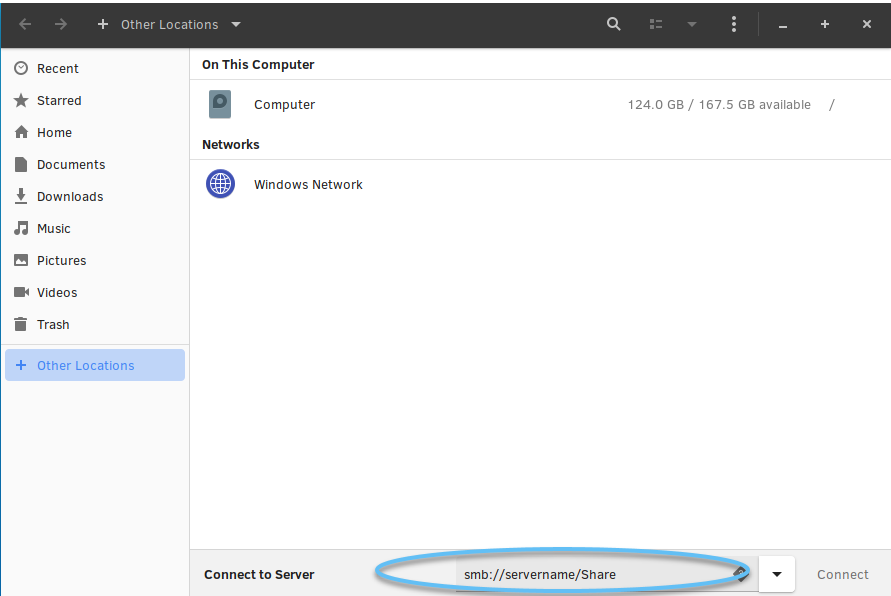The image size is (891, 596).
Task: Open Windows Network globe icon
Action: pyautogui.click(x=220, y=184)
